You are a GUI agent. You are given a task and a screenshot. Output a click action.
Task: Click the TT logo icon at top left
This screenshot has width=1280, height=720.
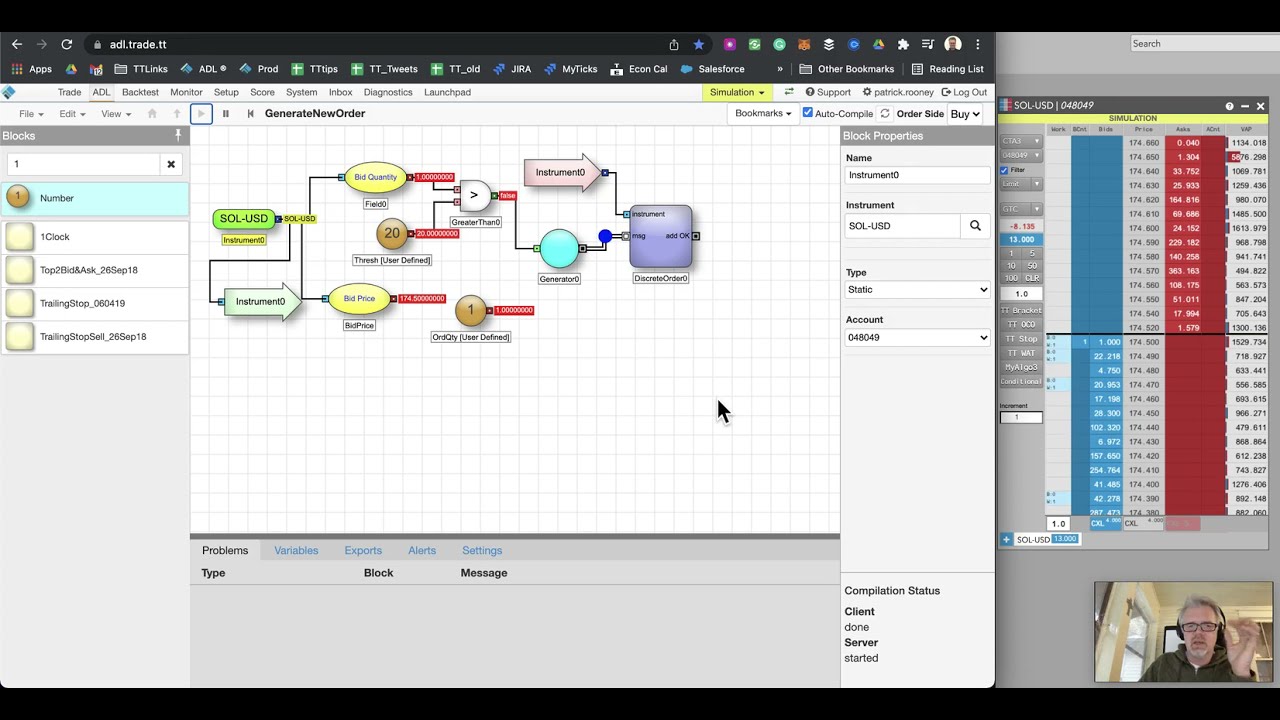9,92
